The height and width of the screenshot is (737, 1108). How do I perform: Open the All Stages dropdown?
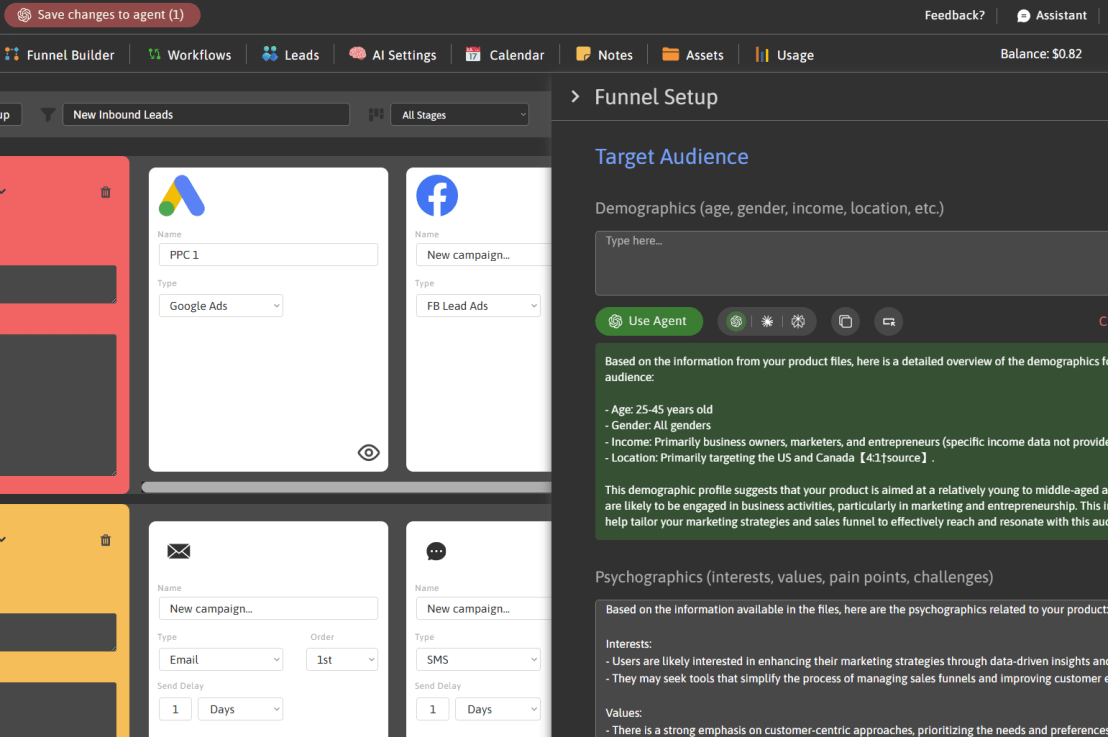click(x=459, y=115)
